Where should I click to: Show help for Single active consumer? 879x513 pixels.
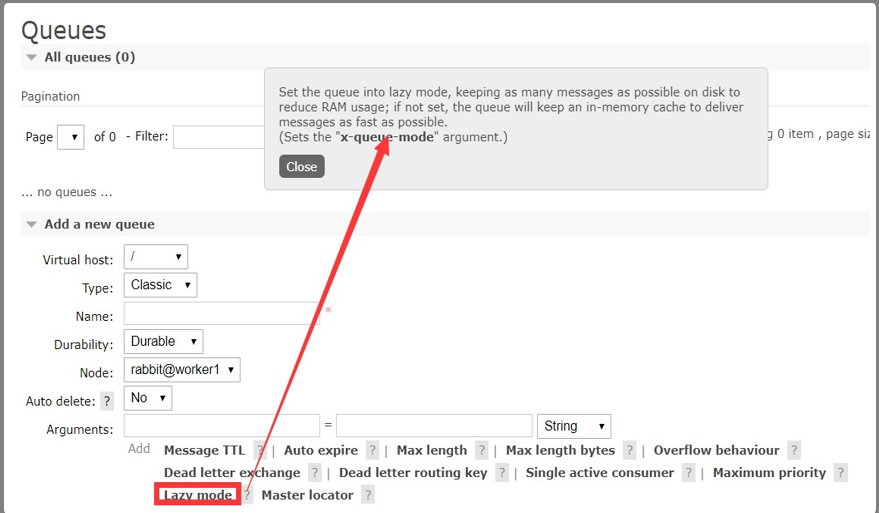(x=688, y=473)
